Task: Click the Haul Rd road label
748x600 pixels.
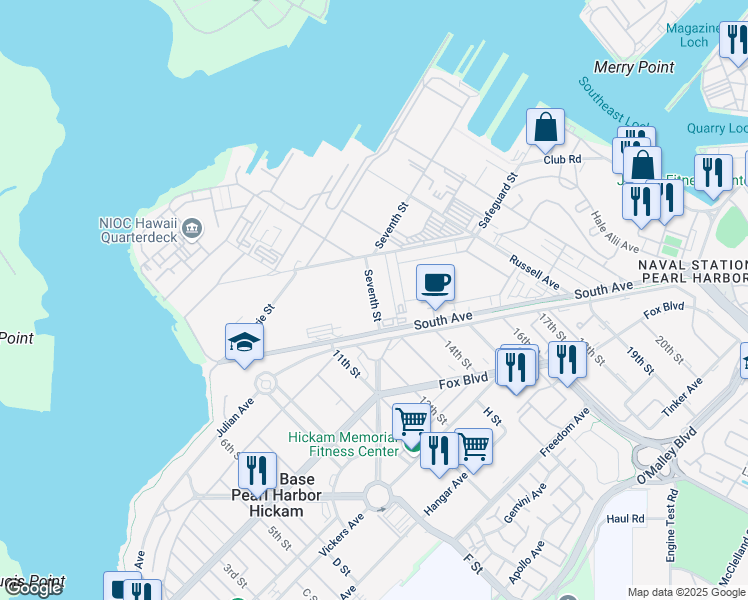Action: click(x=625, y=519)
